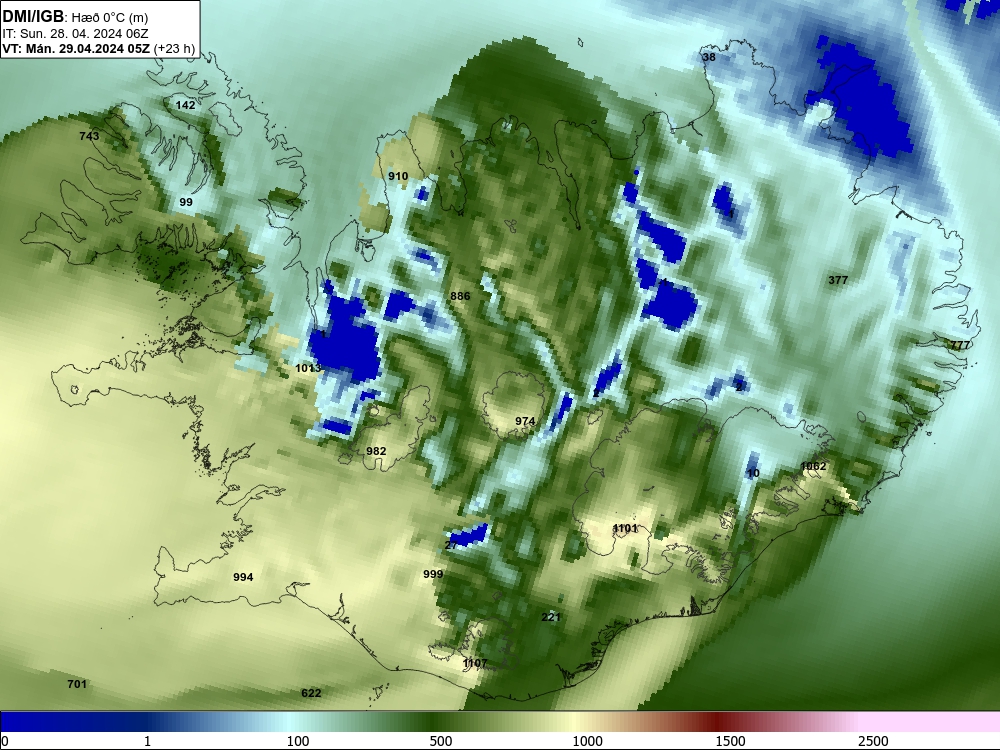The width and height of the screenshot is (1000, 750).
Task: Click the map value 982
Action: (x=376, y=451)
